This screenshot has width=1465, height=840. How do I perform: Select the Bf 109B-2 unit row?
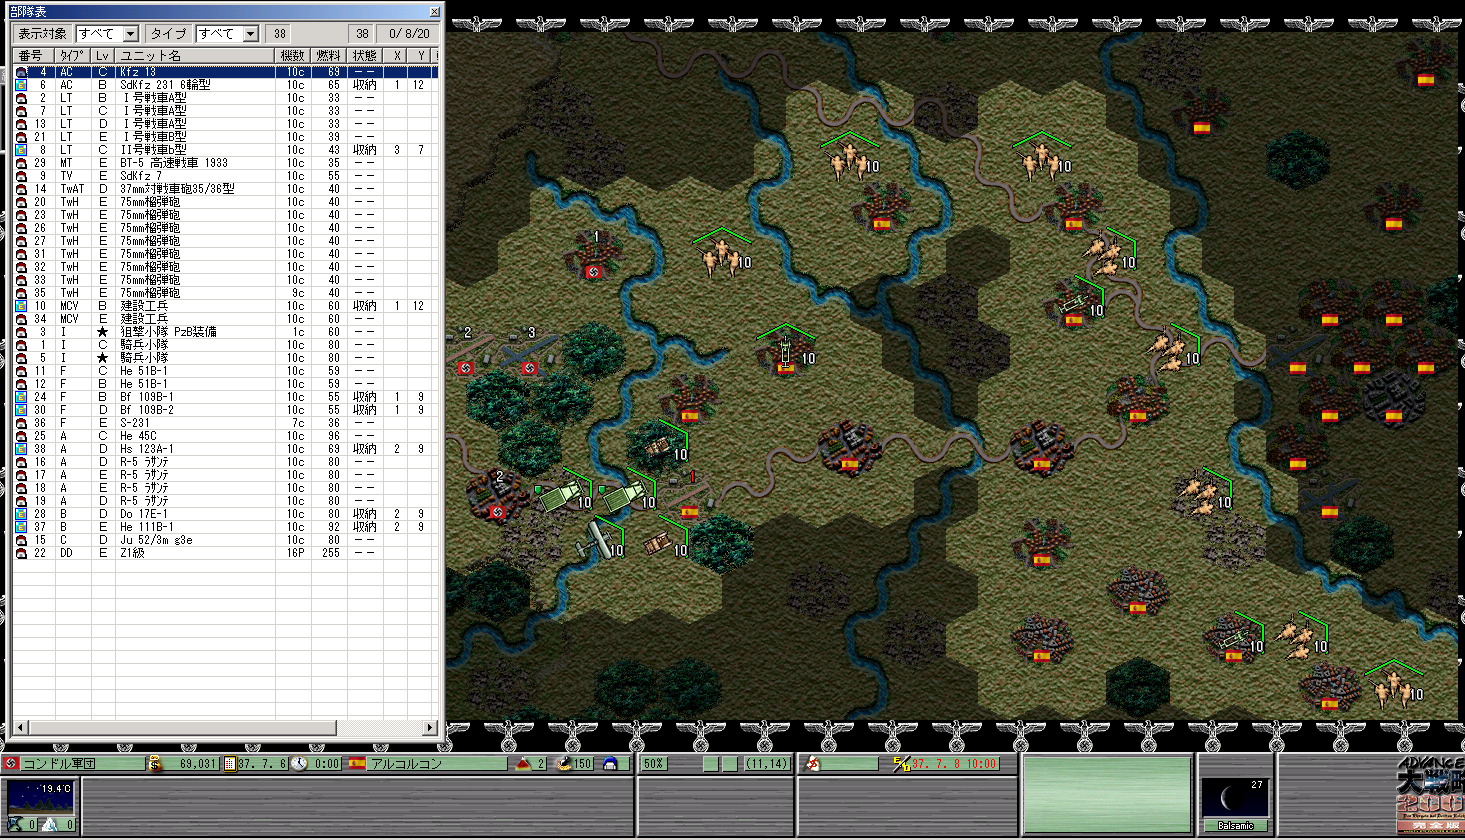[225, 410]
